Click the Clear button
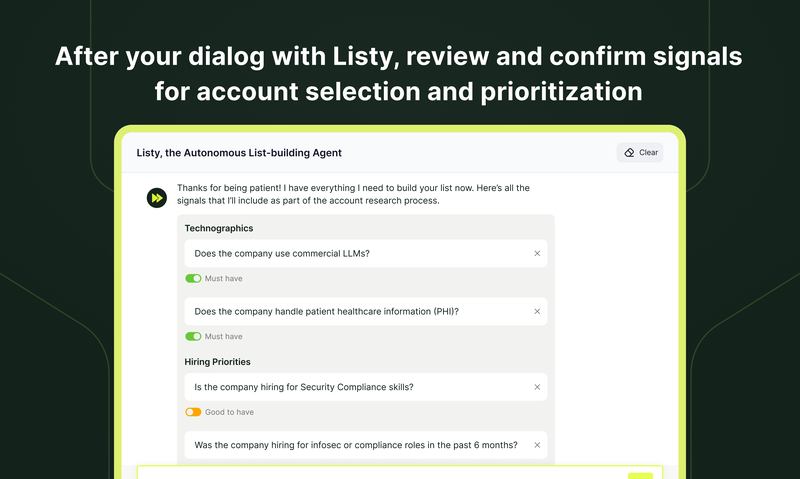The width and height of the screenshot is (800, 479). [640, 153]
